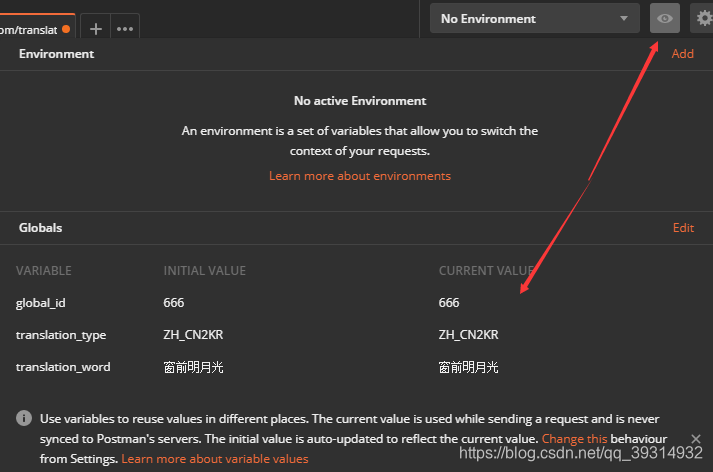The height and width of the screenshot is (472, 713).
Task: Open tab options three-dots menu
Action: 125,29
